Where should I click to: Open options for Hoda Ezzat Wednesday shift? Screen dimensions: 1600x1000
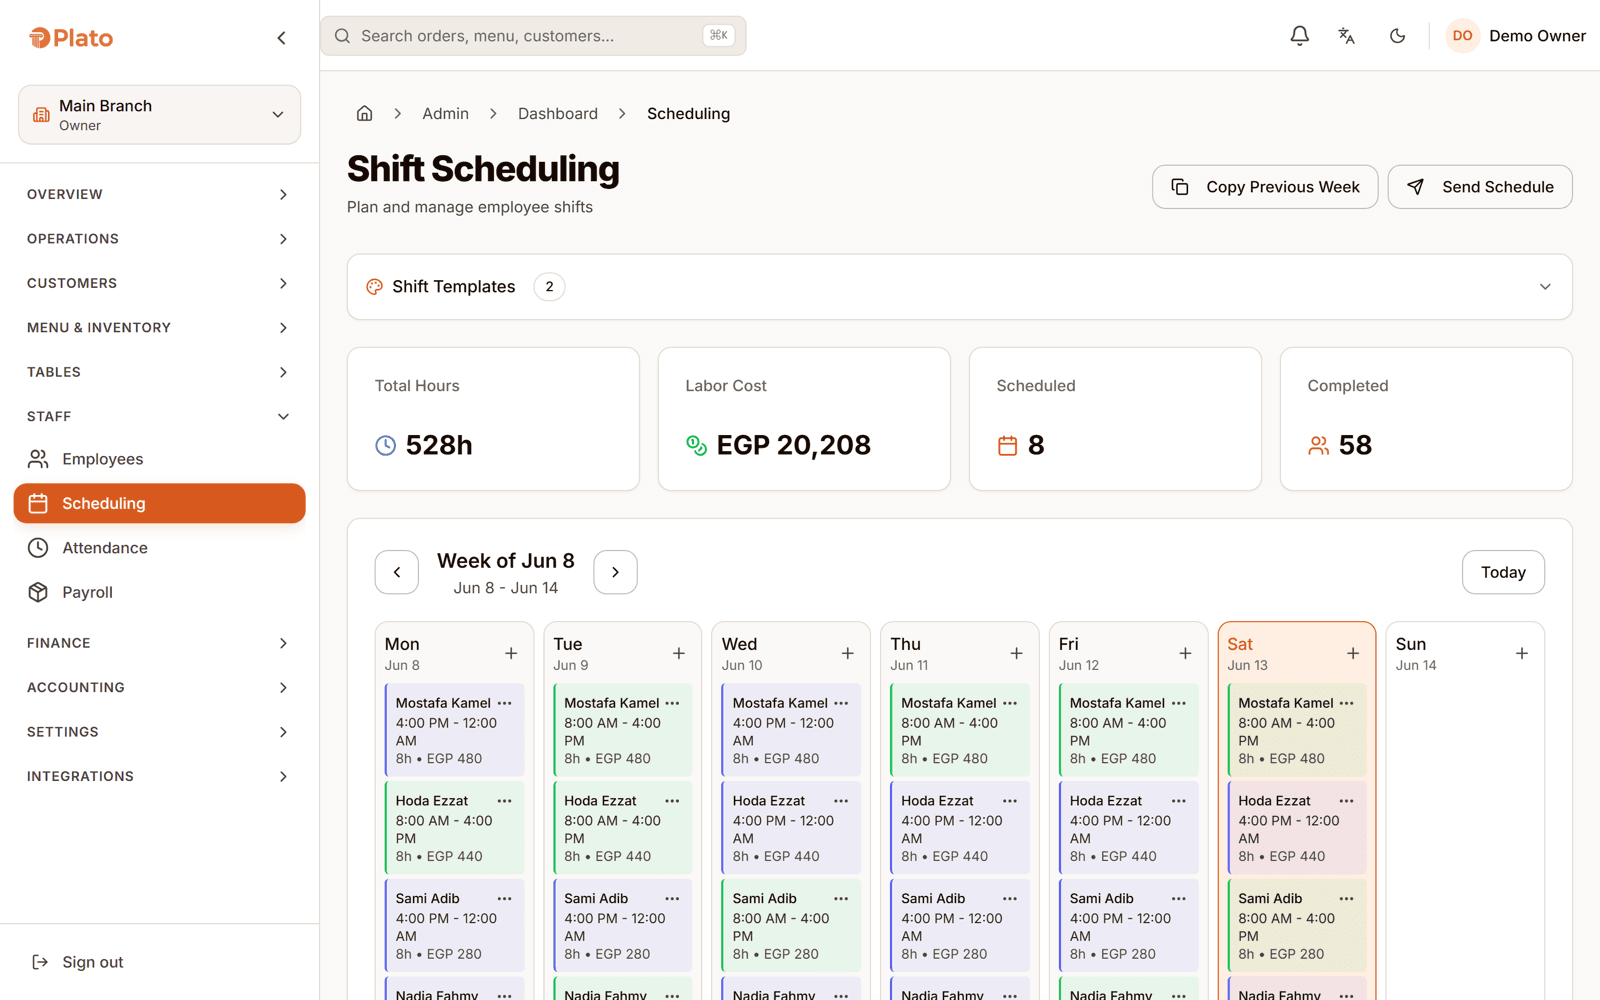842,801
